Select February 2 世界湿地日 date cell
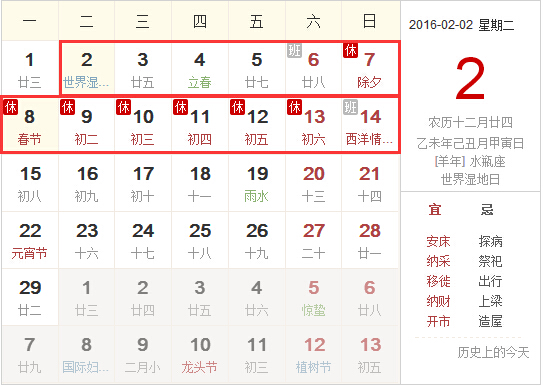 [x=86, y=68]
